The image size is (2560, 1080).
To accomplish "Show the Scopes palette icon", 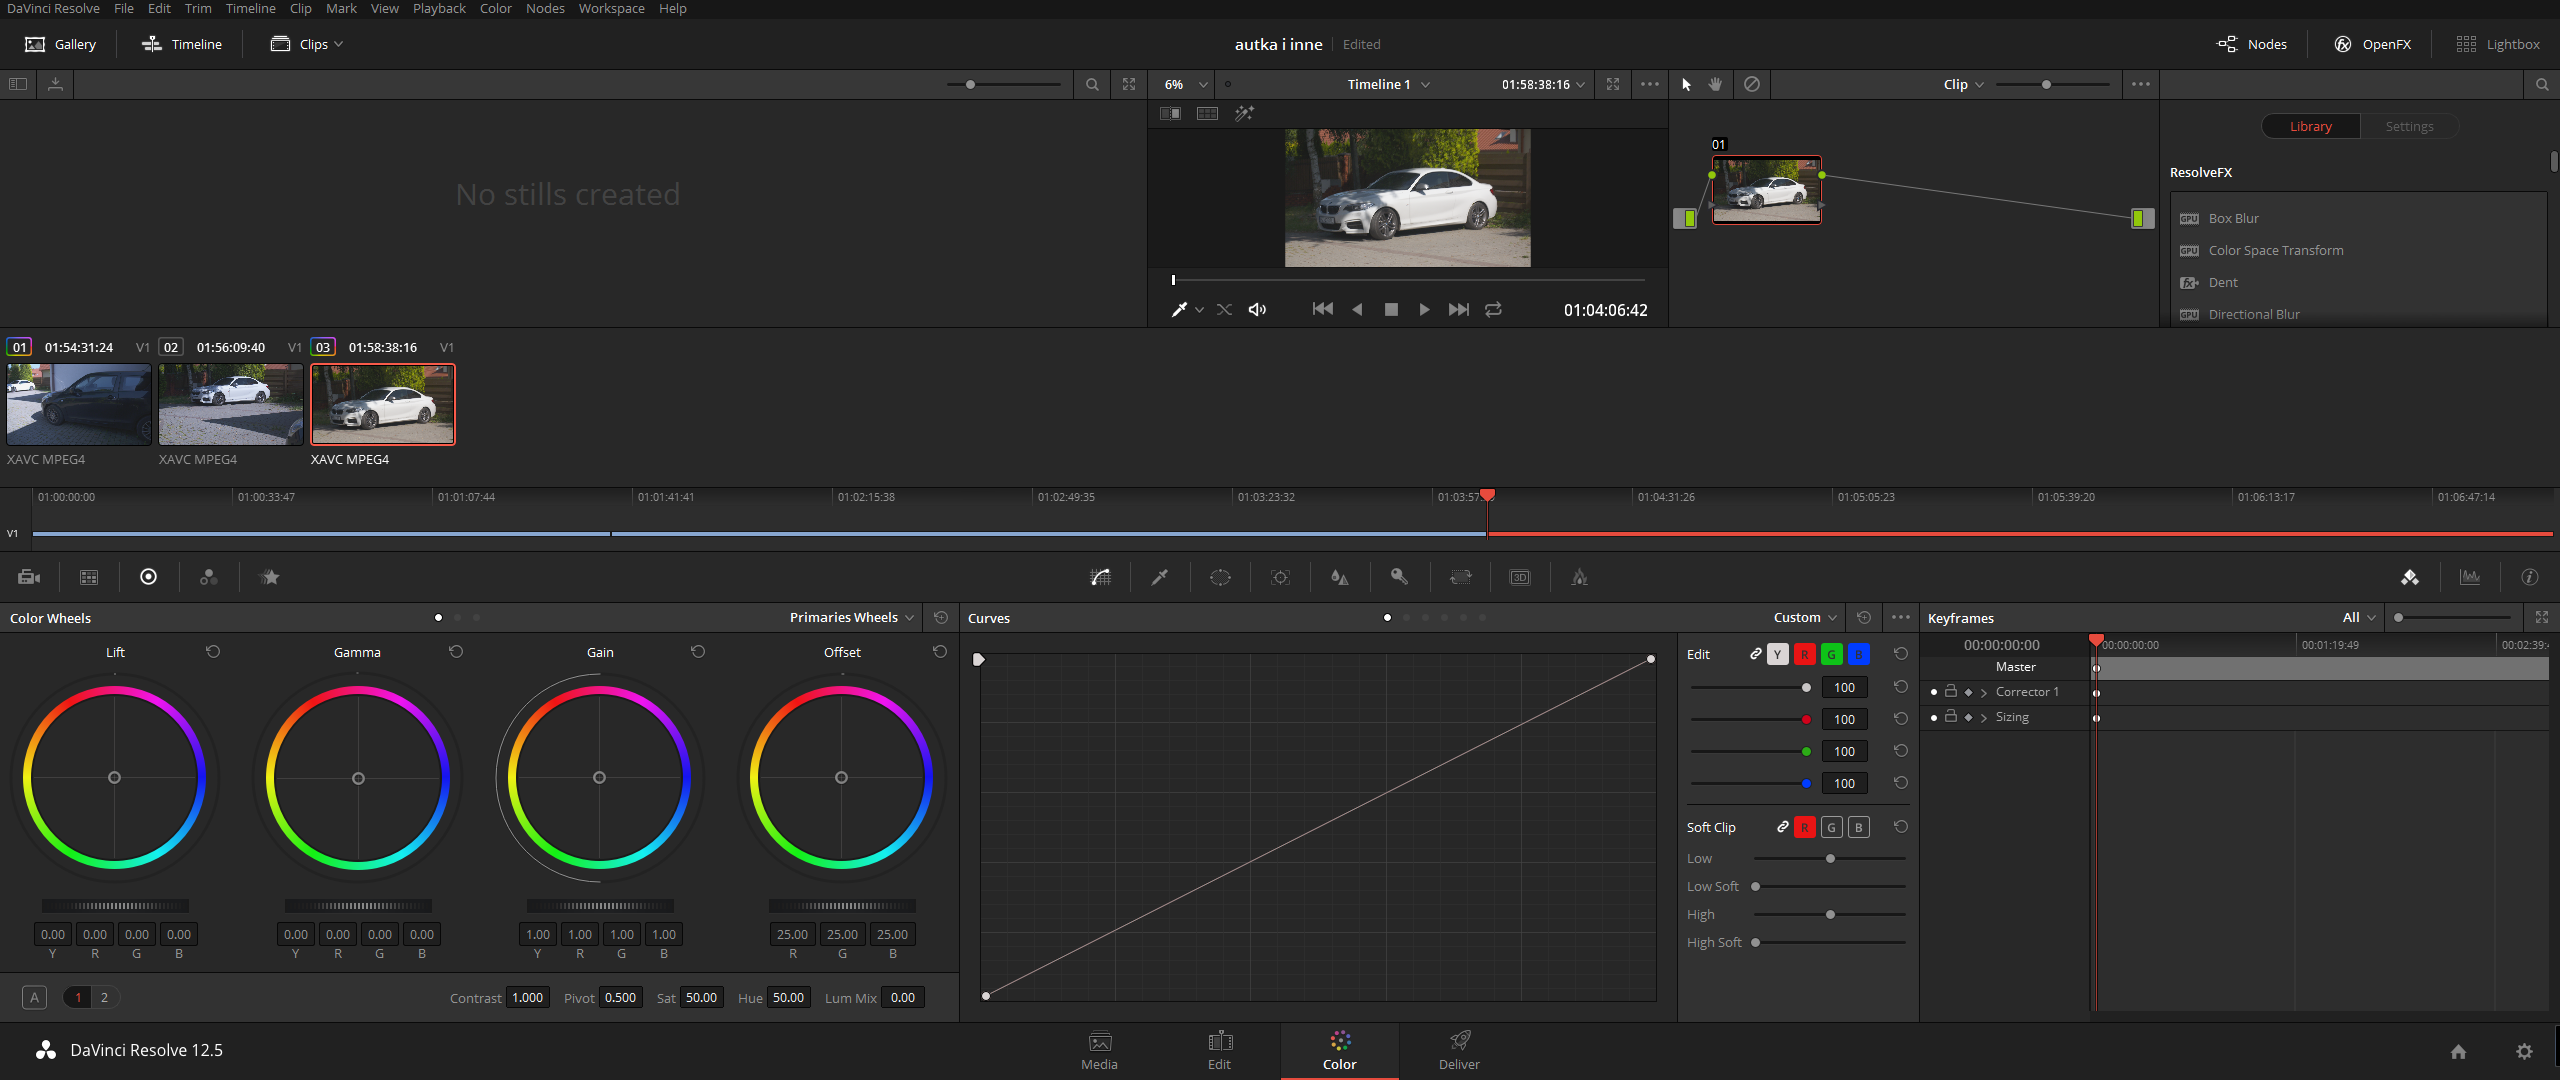I will click(2470, 577).
